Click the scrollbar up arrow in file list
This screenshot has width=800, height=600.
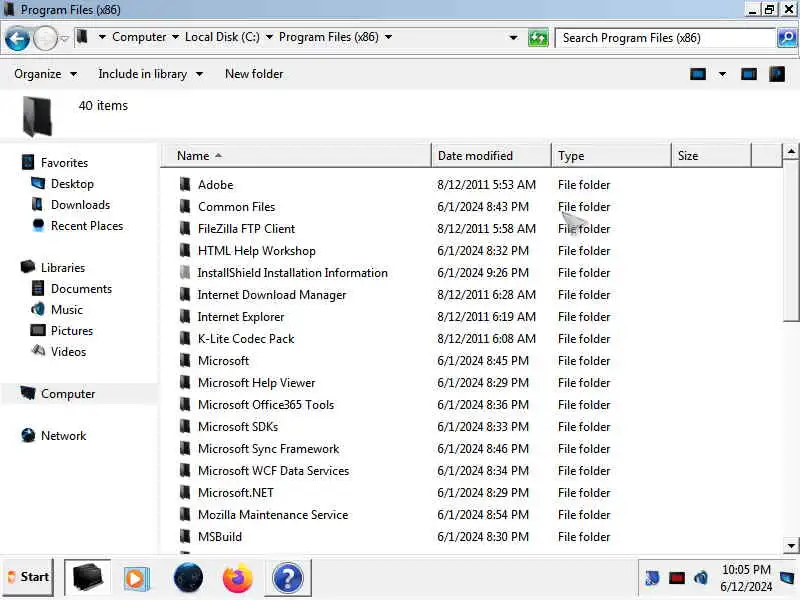click(791, 152)
